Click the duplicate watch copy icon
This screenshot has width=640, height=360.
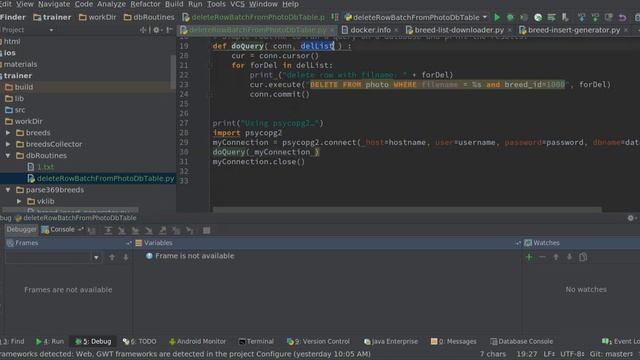coord(583,257)
